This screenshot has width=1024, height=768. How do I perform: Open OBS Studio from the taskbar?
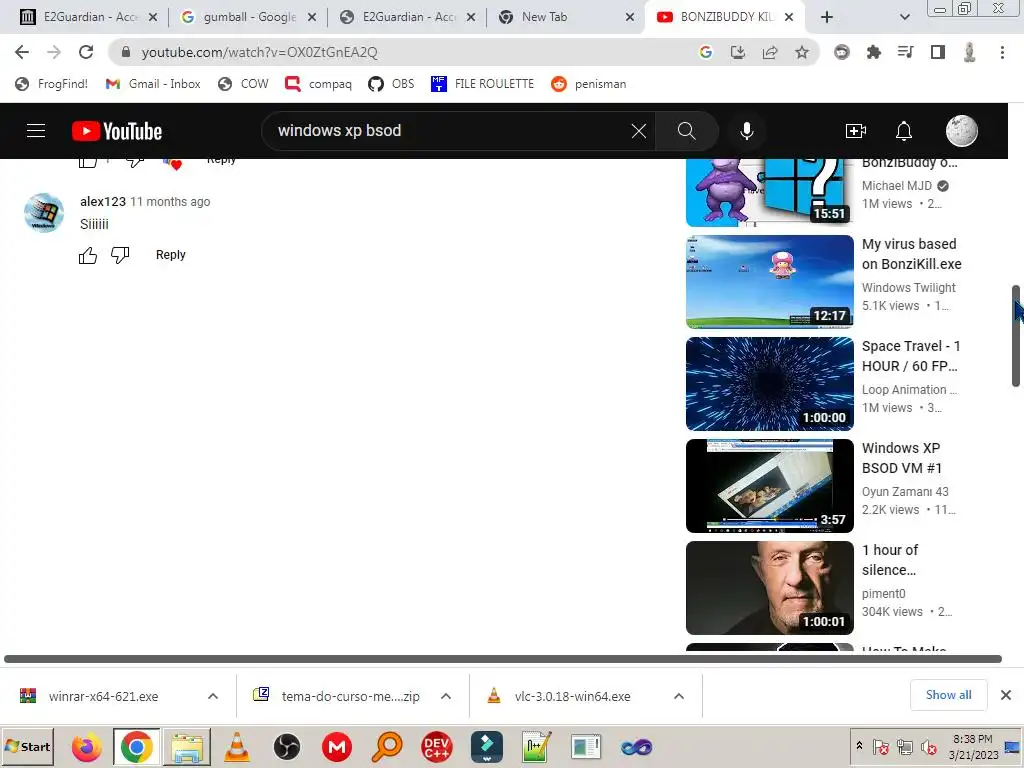[x=287, y=747]
